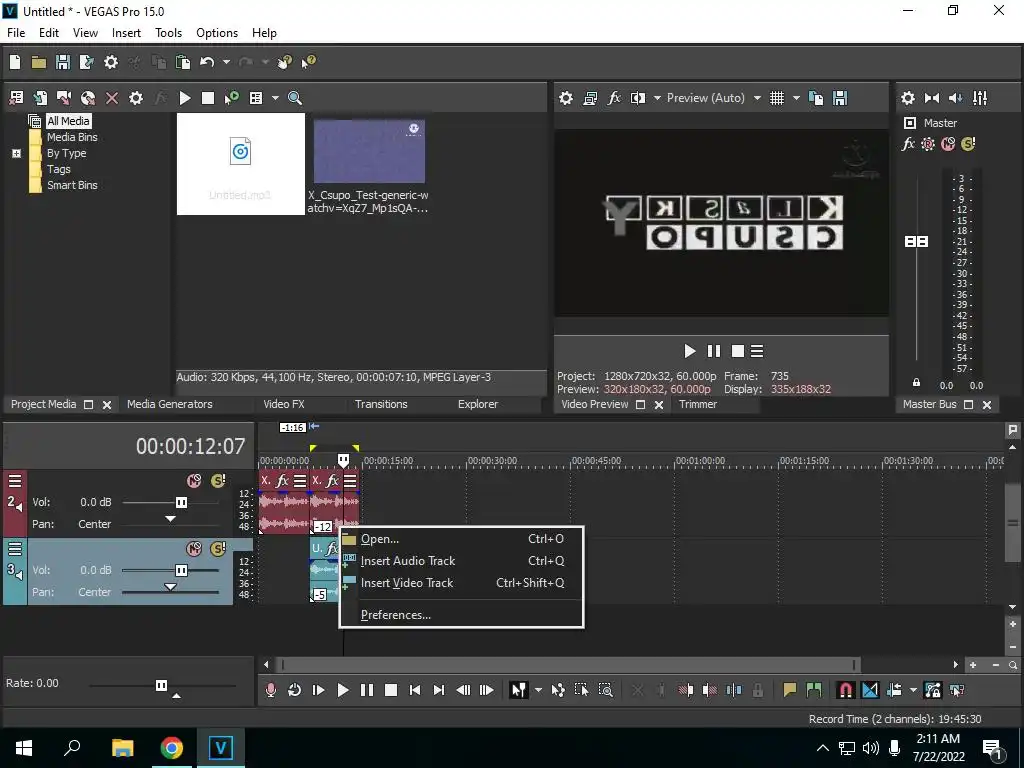Image resolution: width=1024 pixels, height=768 pixels.
Task: Click the undo arrow icon
Action: (x=207, y=62)
